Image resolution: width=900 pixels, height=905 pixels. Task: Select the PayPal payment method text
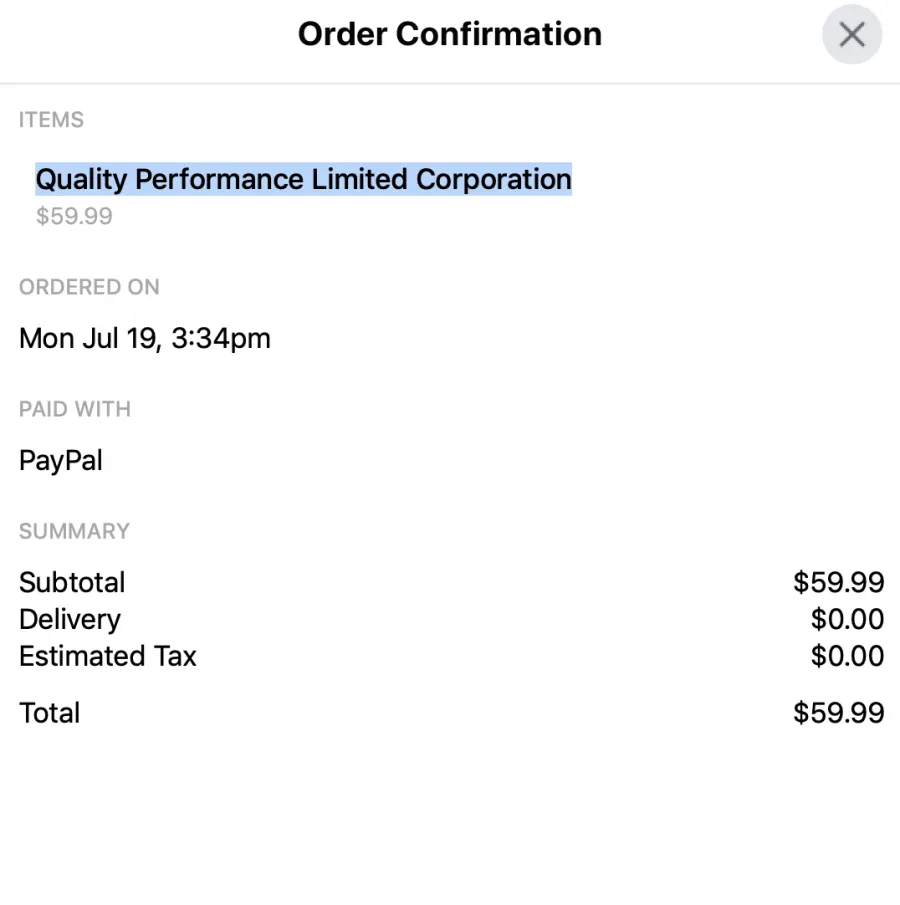coord(61,461)
